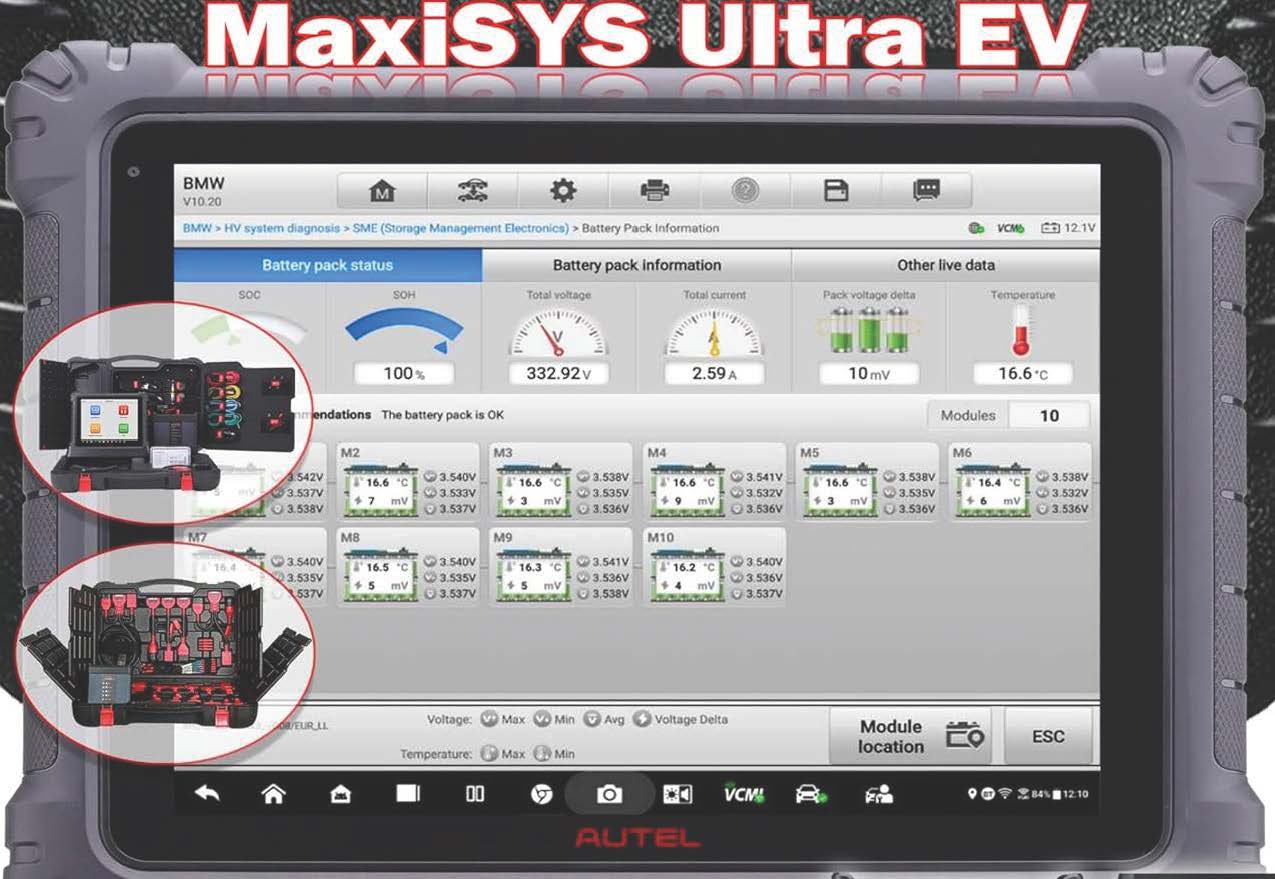Open the MaxiSYS home (M) icon
1275x879 pixels.
pos(382,191)
